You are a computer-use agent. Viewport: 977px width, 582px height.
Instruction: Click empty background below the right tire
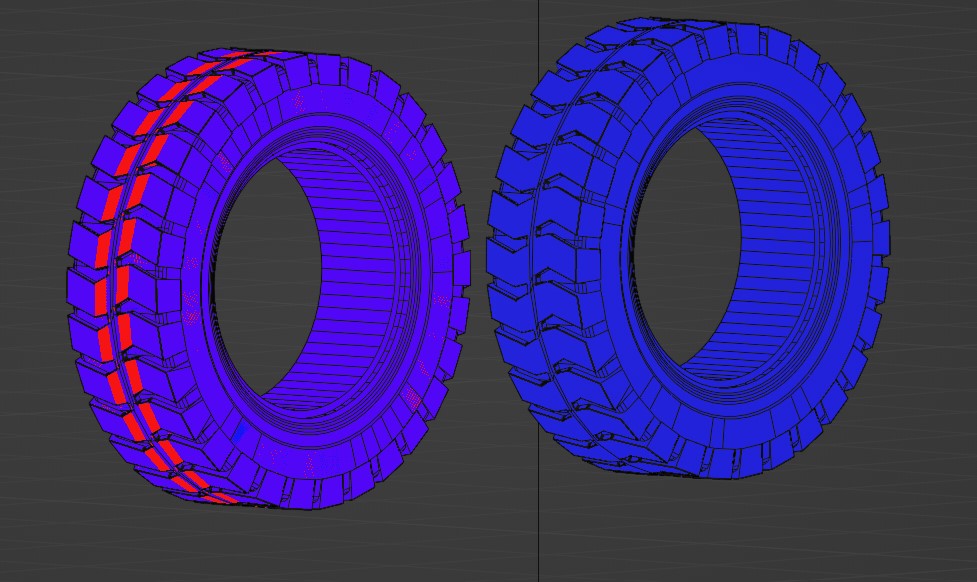coord(700,530)
